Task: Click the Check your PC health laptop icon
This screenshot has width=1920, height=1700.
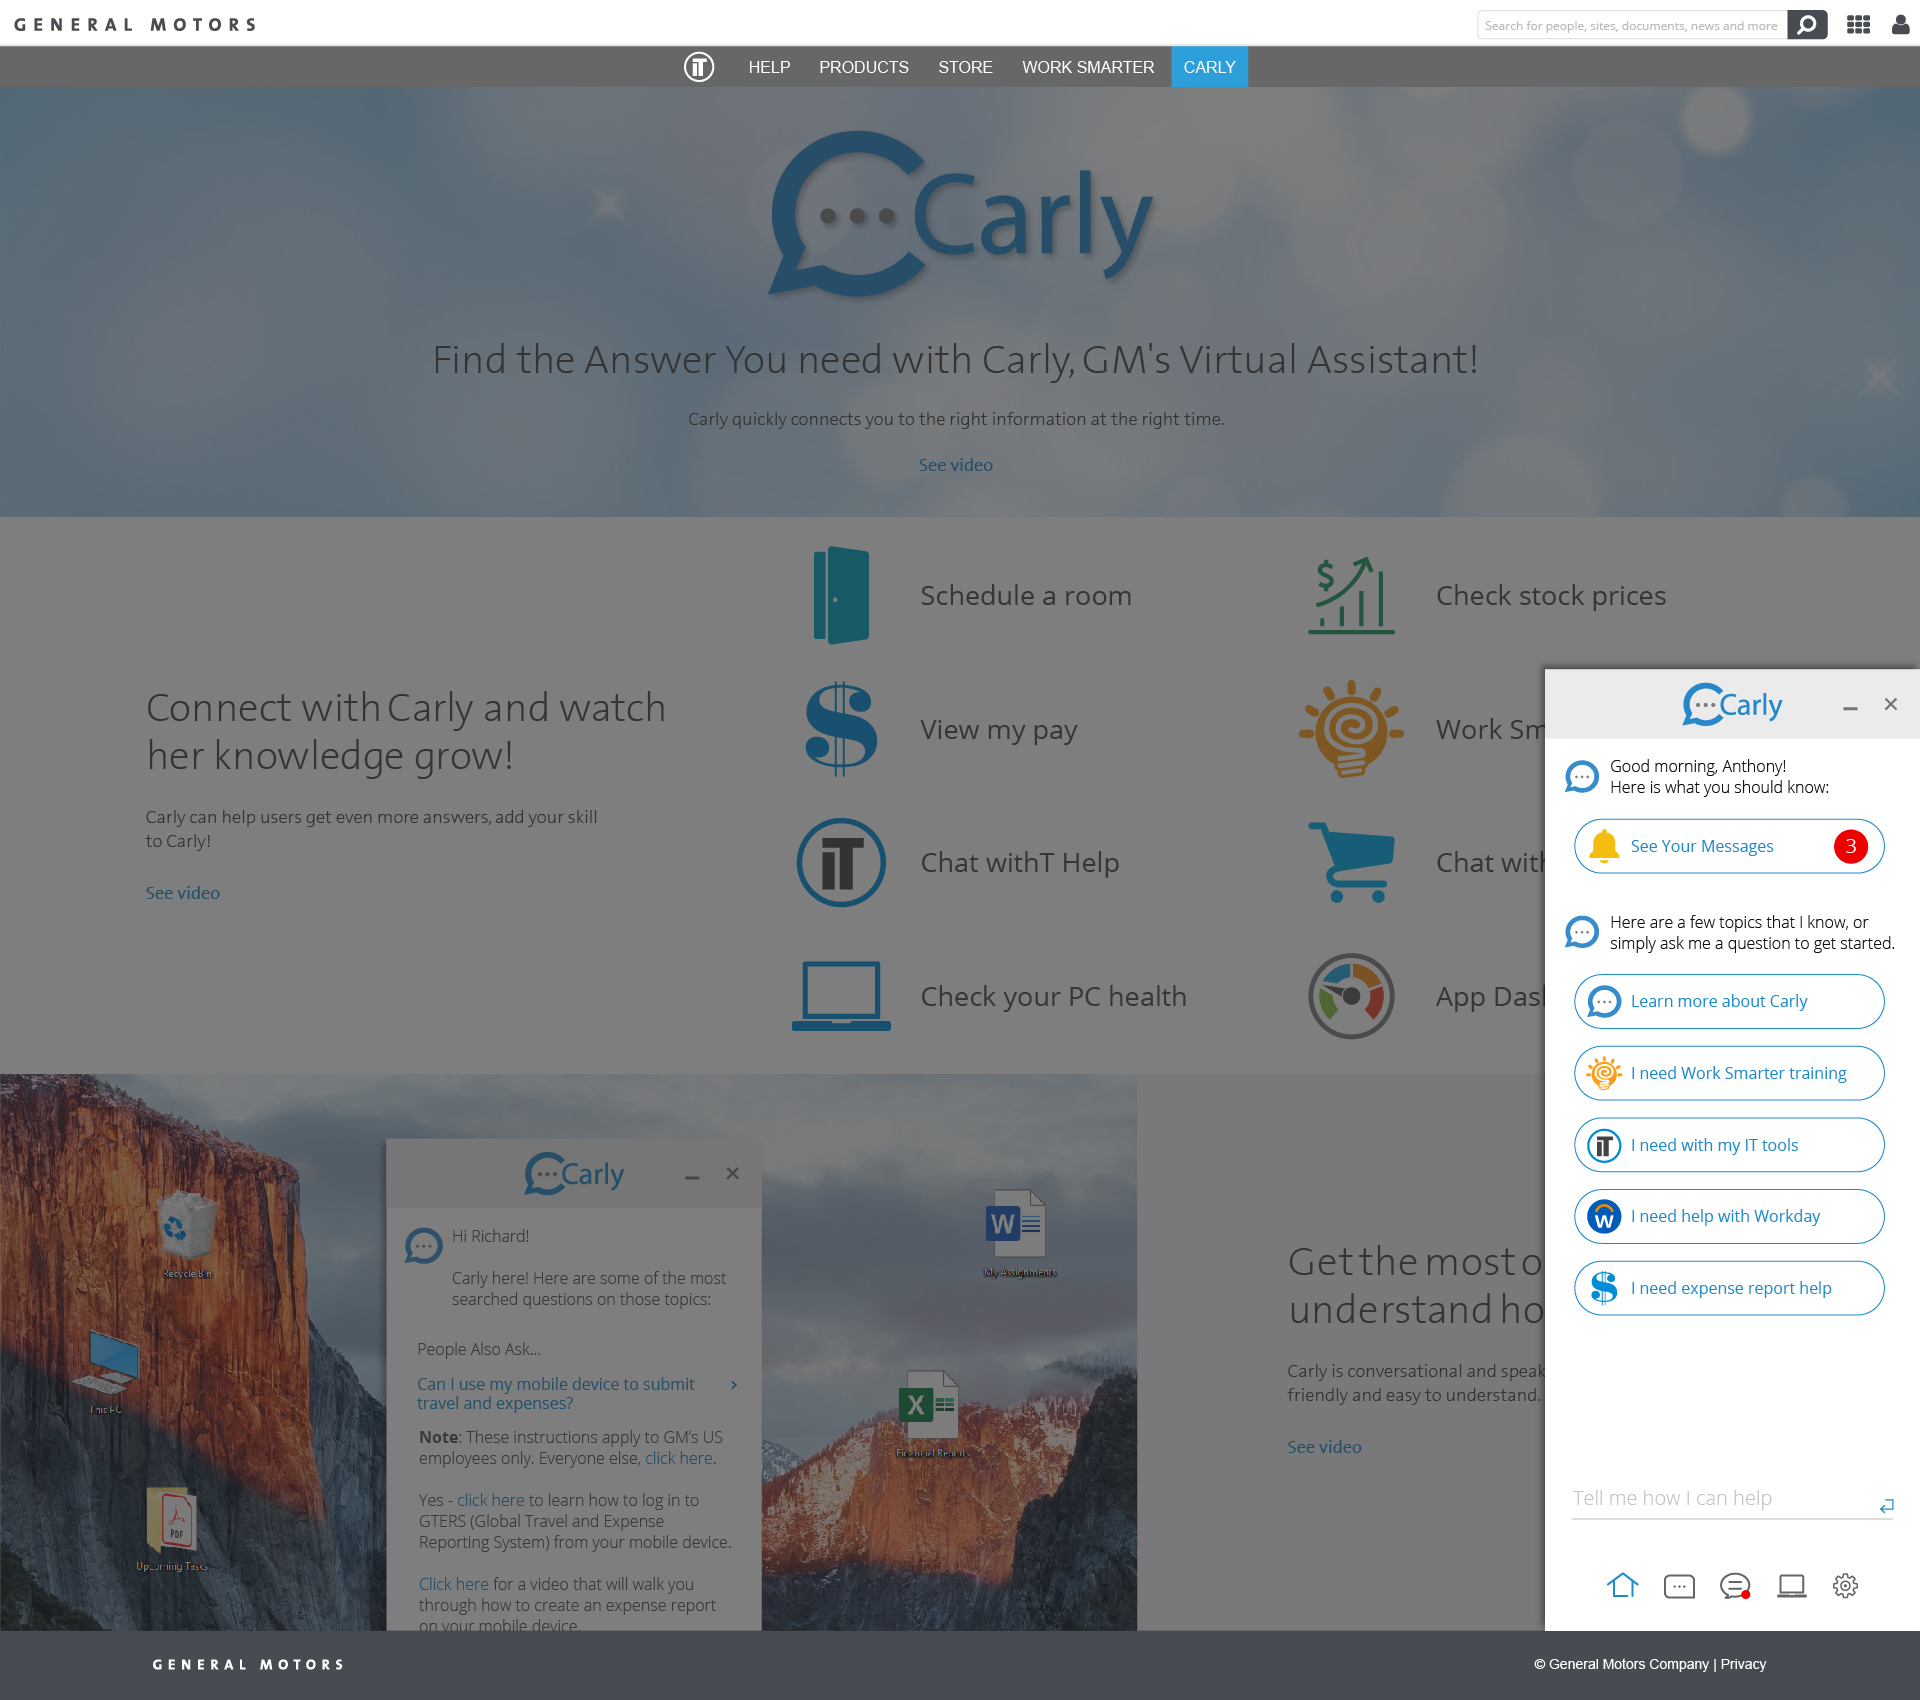Action: tap(840, 995)
